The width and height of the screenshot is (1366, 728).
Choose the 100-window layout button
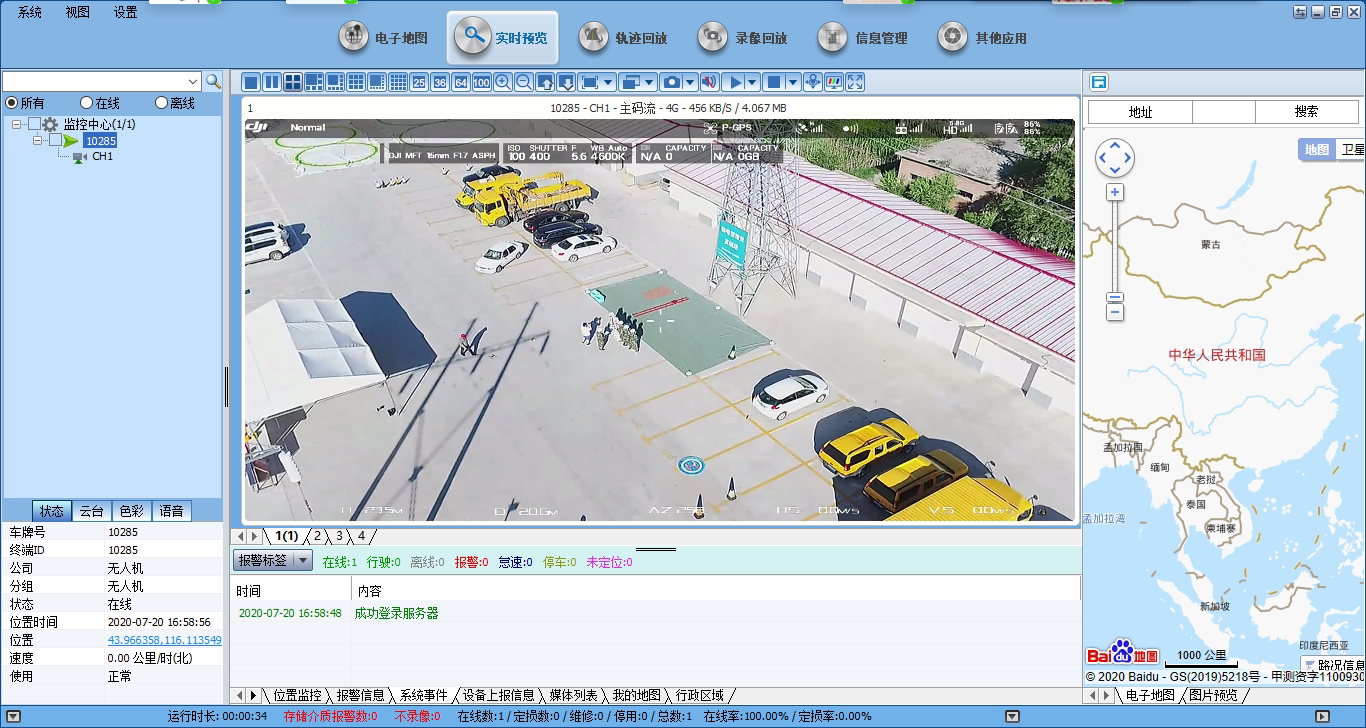click(x=481, y=82)
